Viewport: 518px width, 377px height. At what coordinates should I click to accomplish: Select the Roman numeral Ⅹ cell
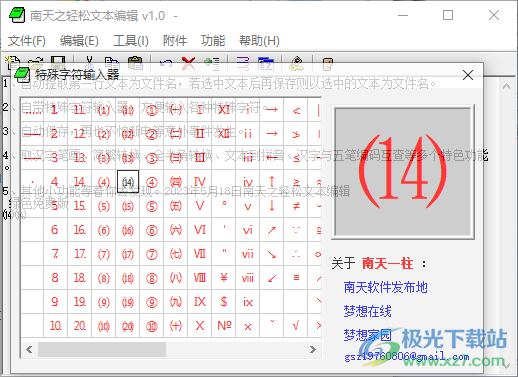click(200, 326)
